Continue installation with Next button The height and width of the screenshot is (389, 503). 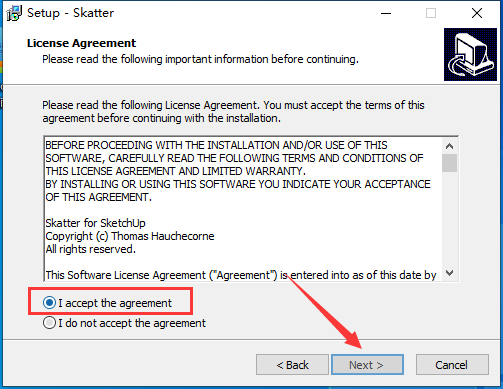(367, 365)
